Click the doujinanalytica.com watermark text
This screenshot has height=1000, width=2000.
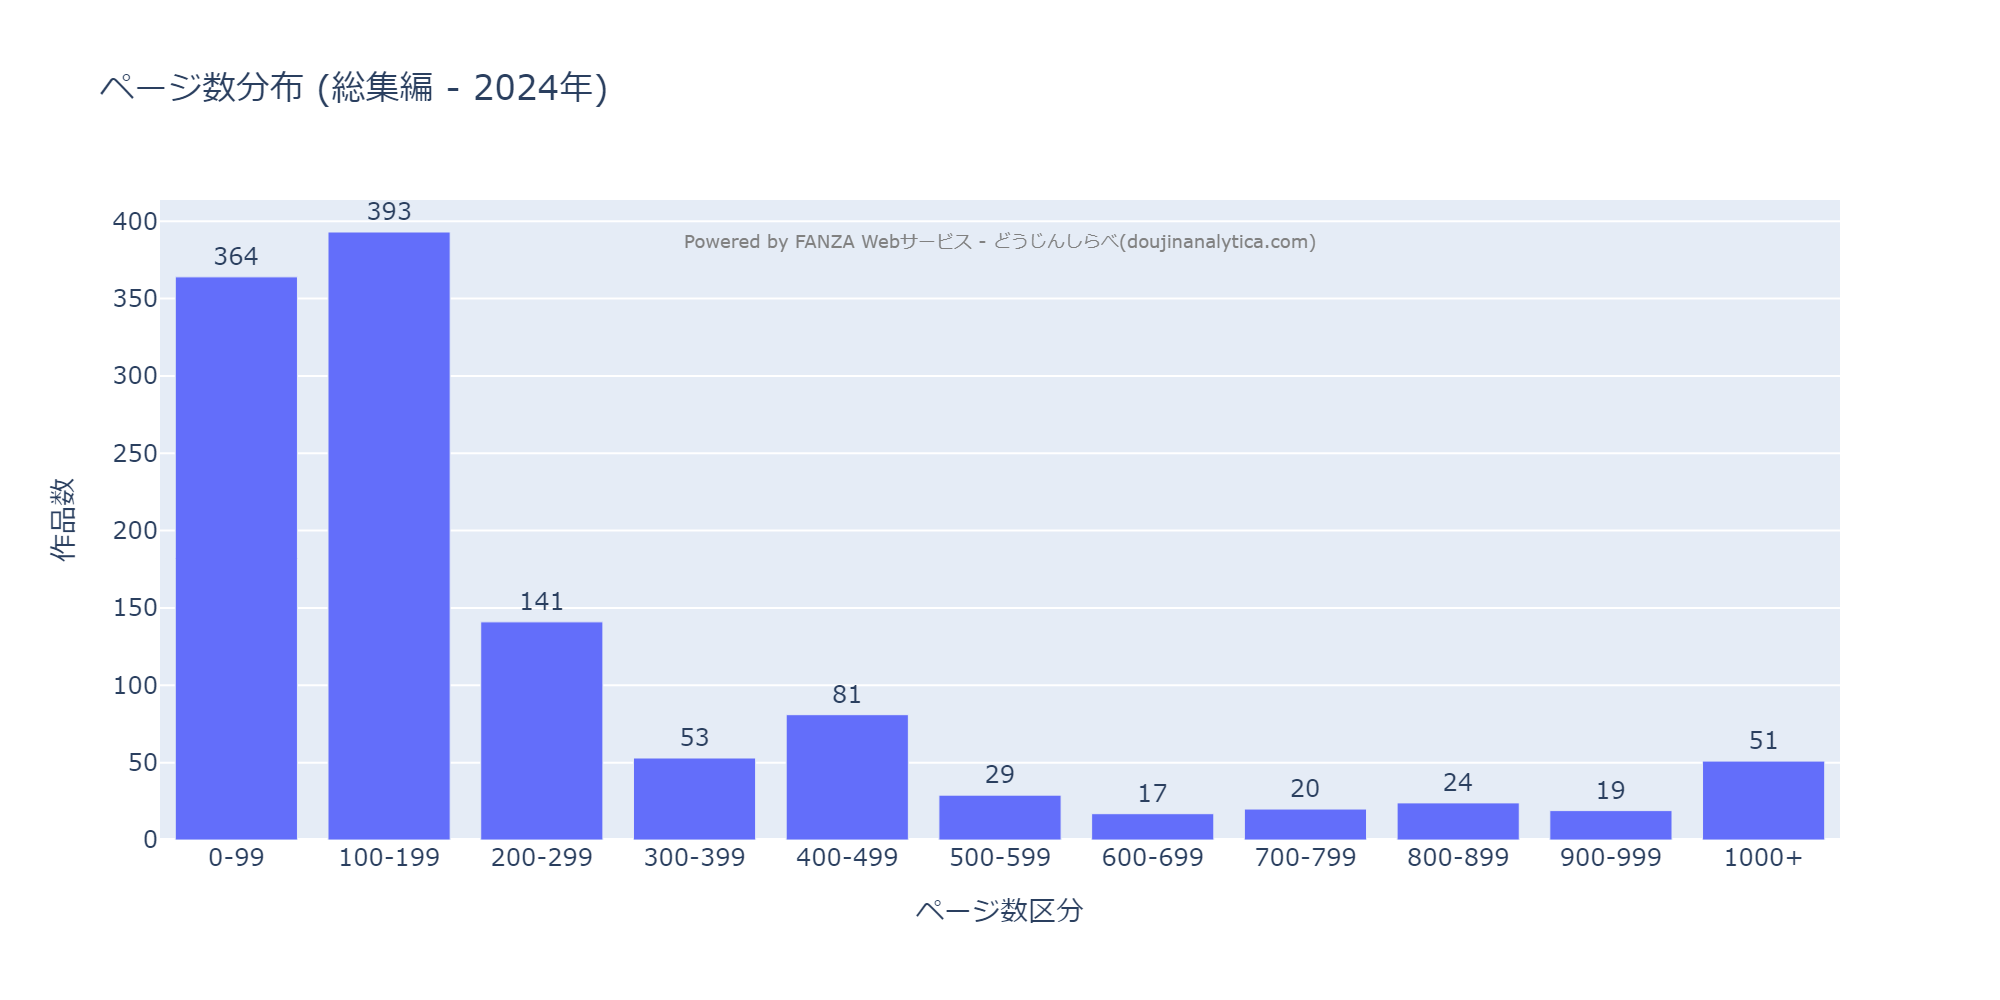click(999, 242)
